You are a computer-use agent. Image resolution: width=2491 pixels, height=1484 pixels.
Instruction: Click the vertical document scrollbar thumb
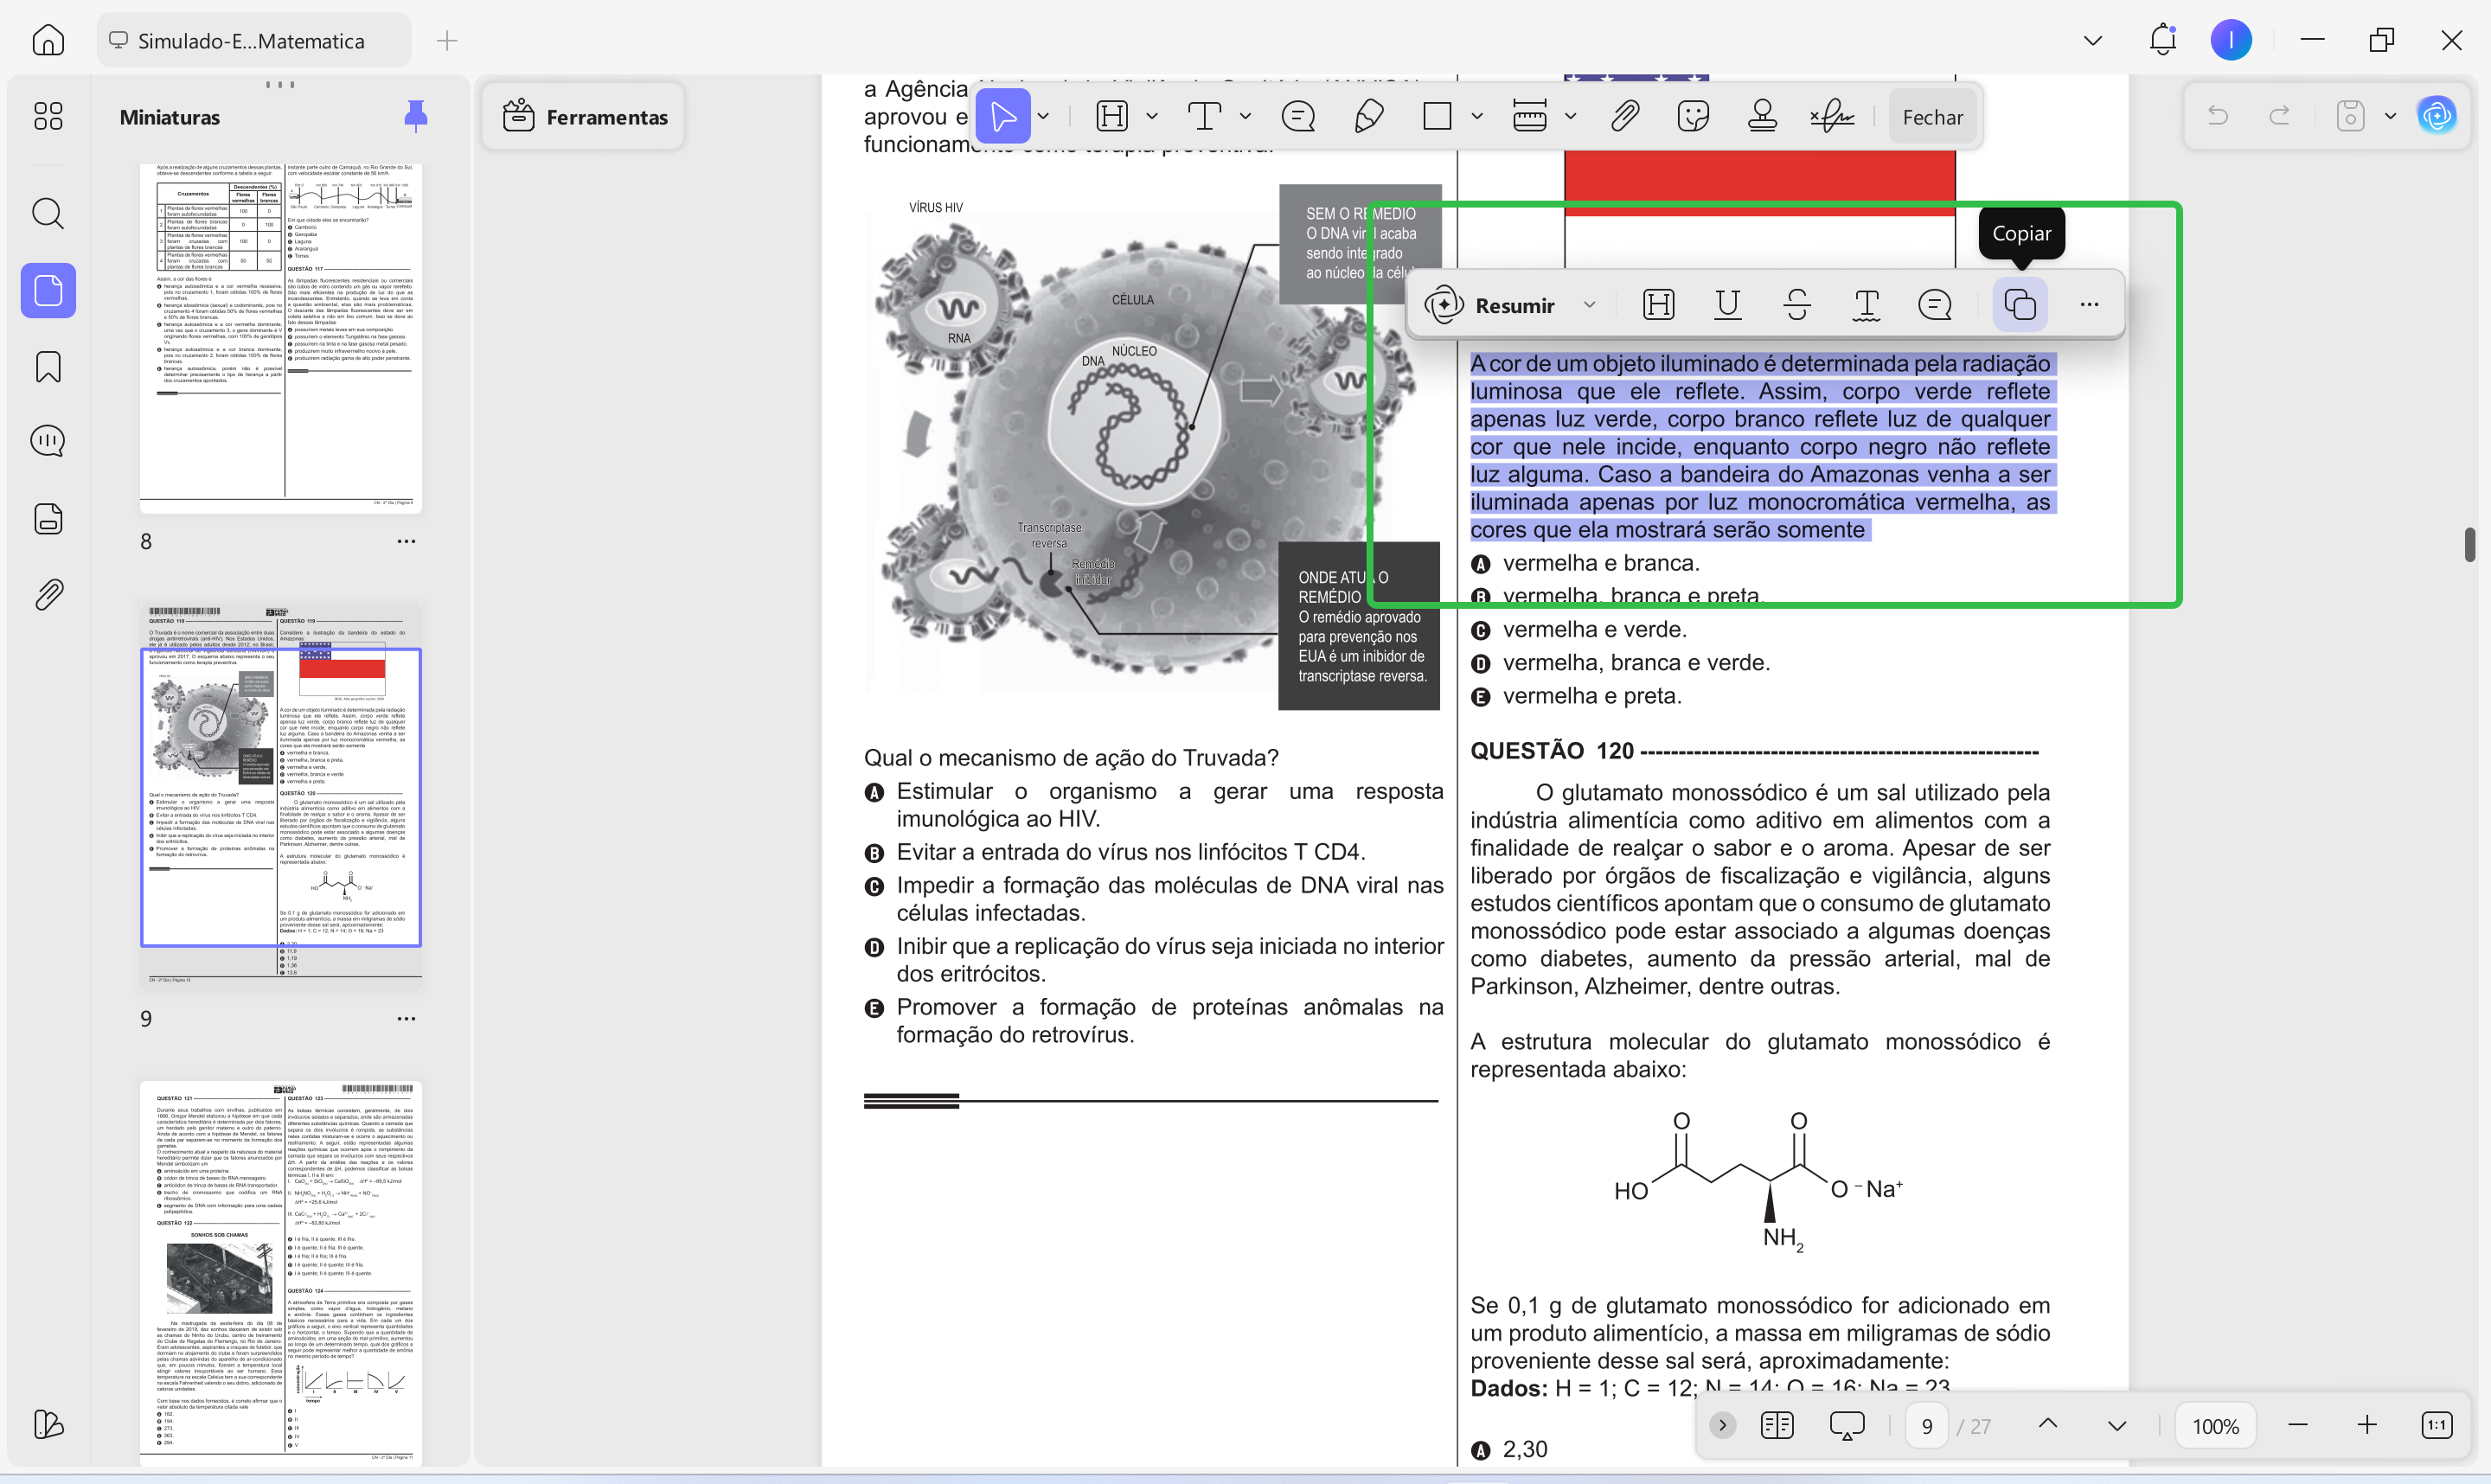[2469, 544]
